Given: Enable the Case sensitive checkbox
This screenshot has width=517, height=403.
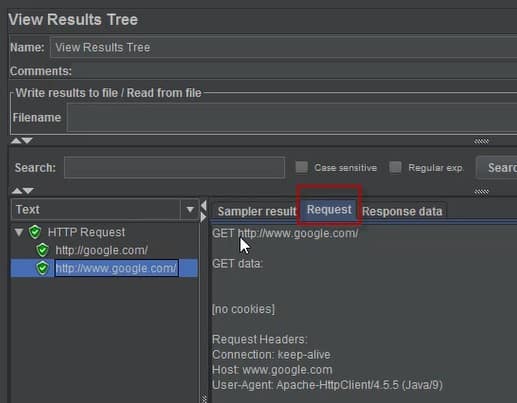Looking at the screenshot, I should point(302,167).
